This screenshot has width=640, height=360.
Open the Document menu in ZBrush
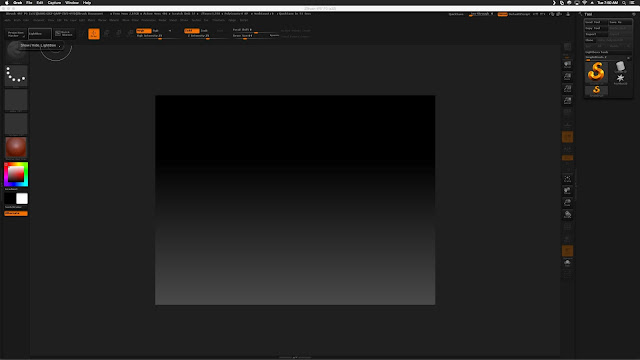(39, 20)
